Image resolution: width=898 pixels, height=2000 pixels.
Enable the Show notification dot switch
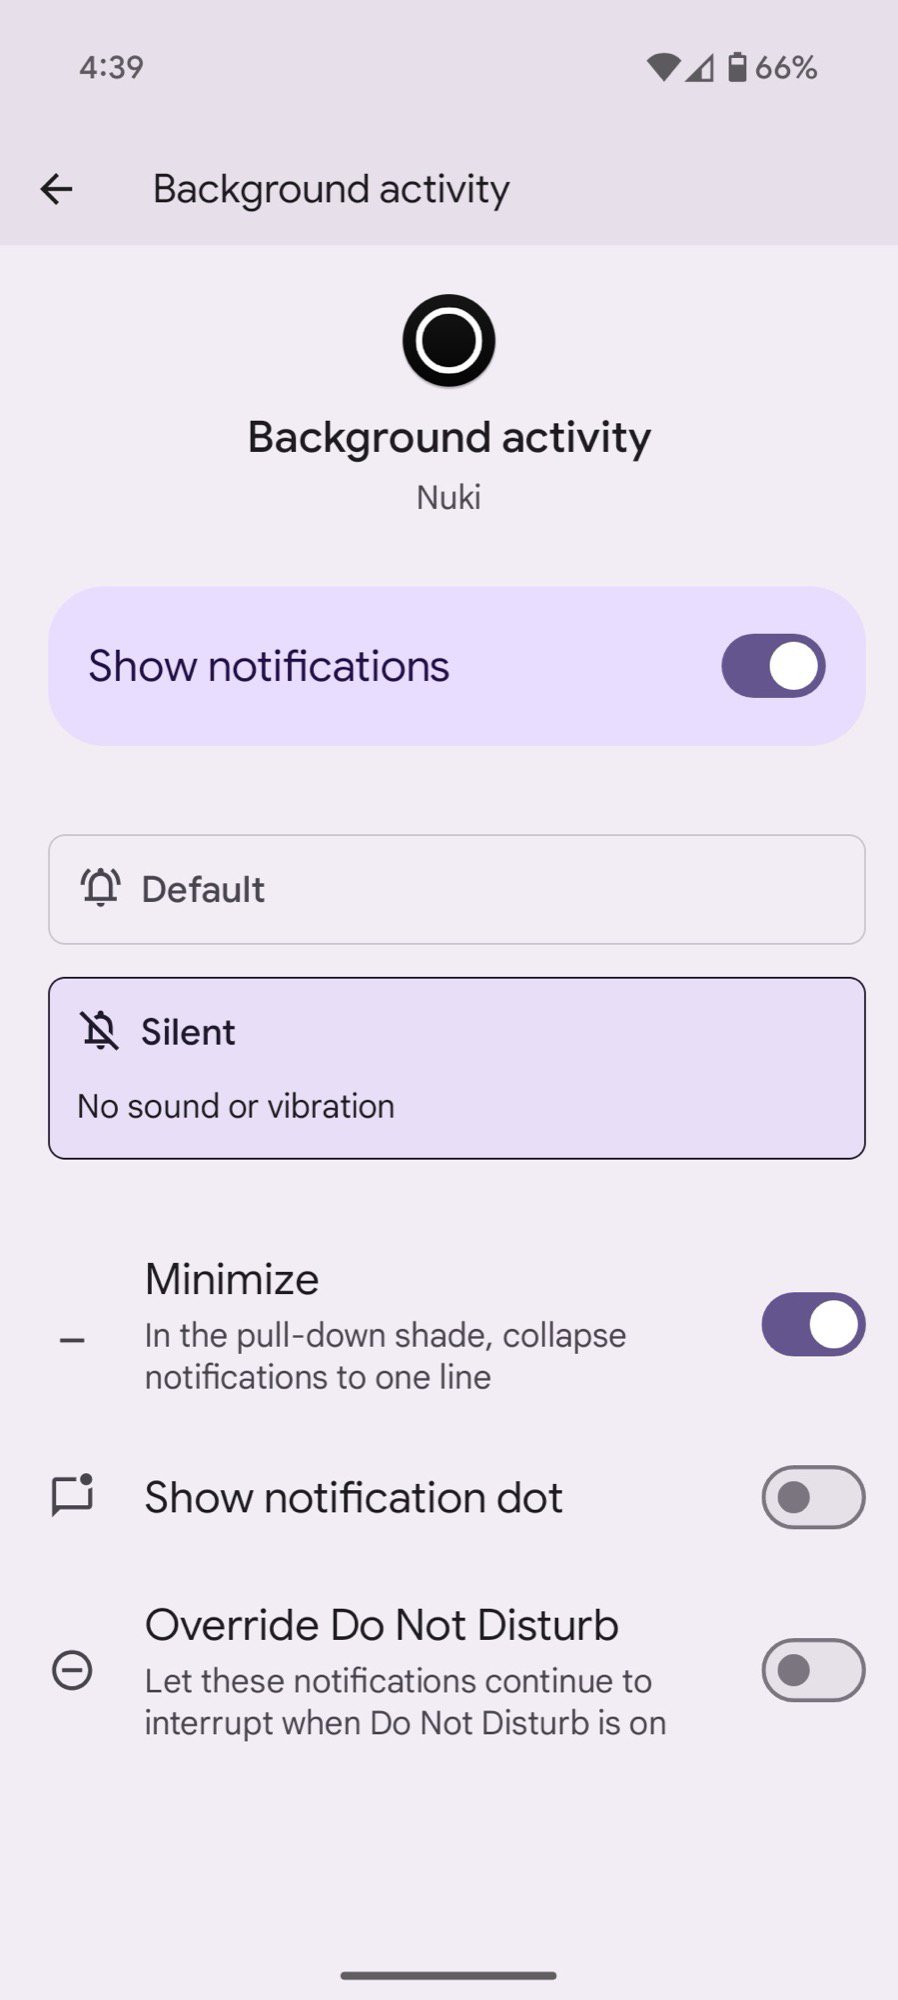tap(813, 1497)
